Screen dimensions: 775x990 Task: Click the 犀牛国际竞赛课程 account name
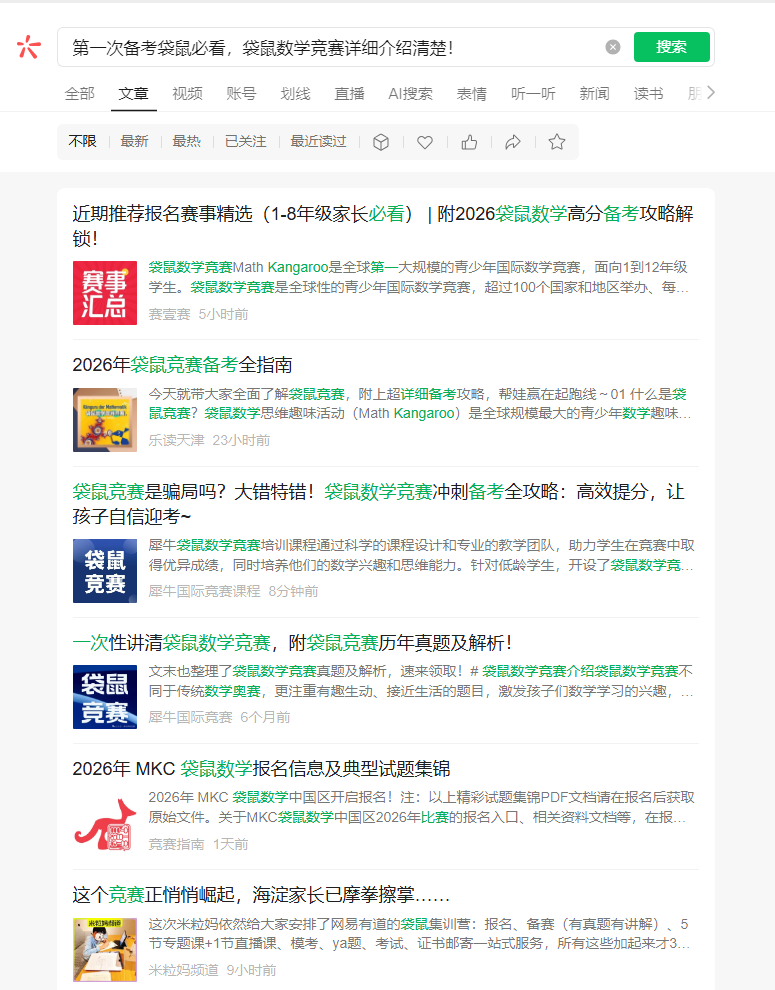pos(204,592)
